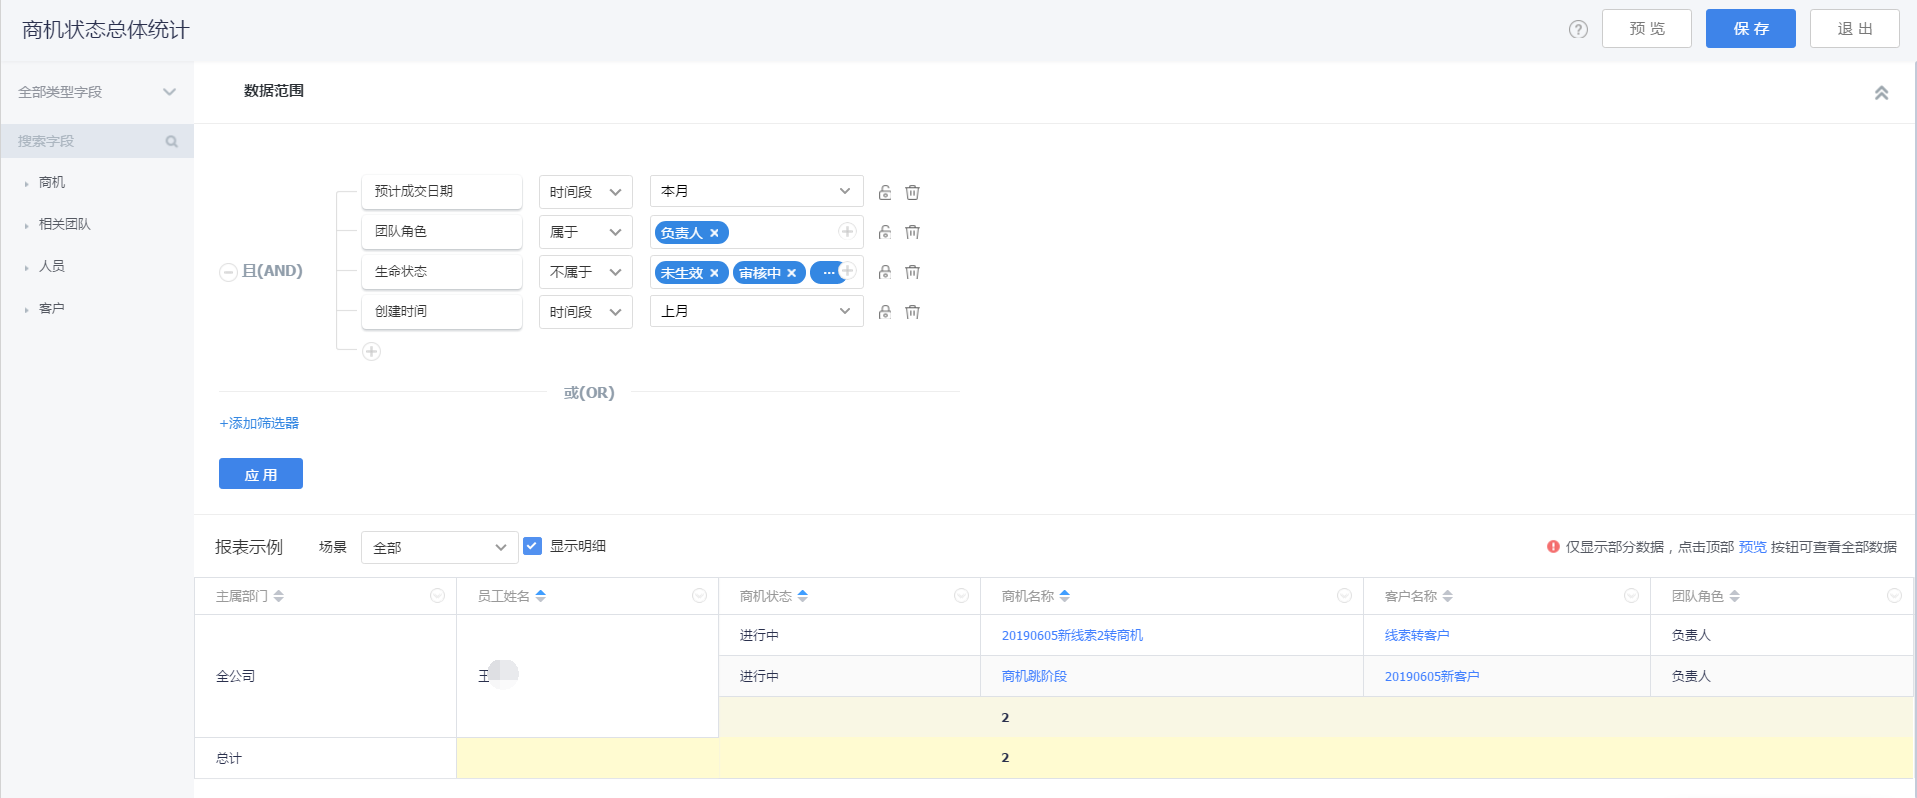Remove the 审核中 tag
Image resolution: width=1917 pixels, height=798 pixels.
(791, 273)
